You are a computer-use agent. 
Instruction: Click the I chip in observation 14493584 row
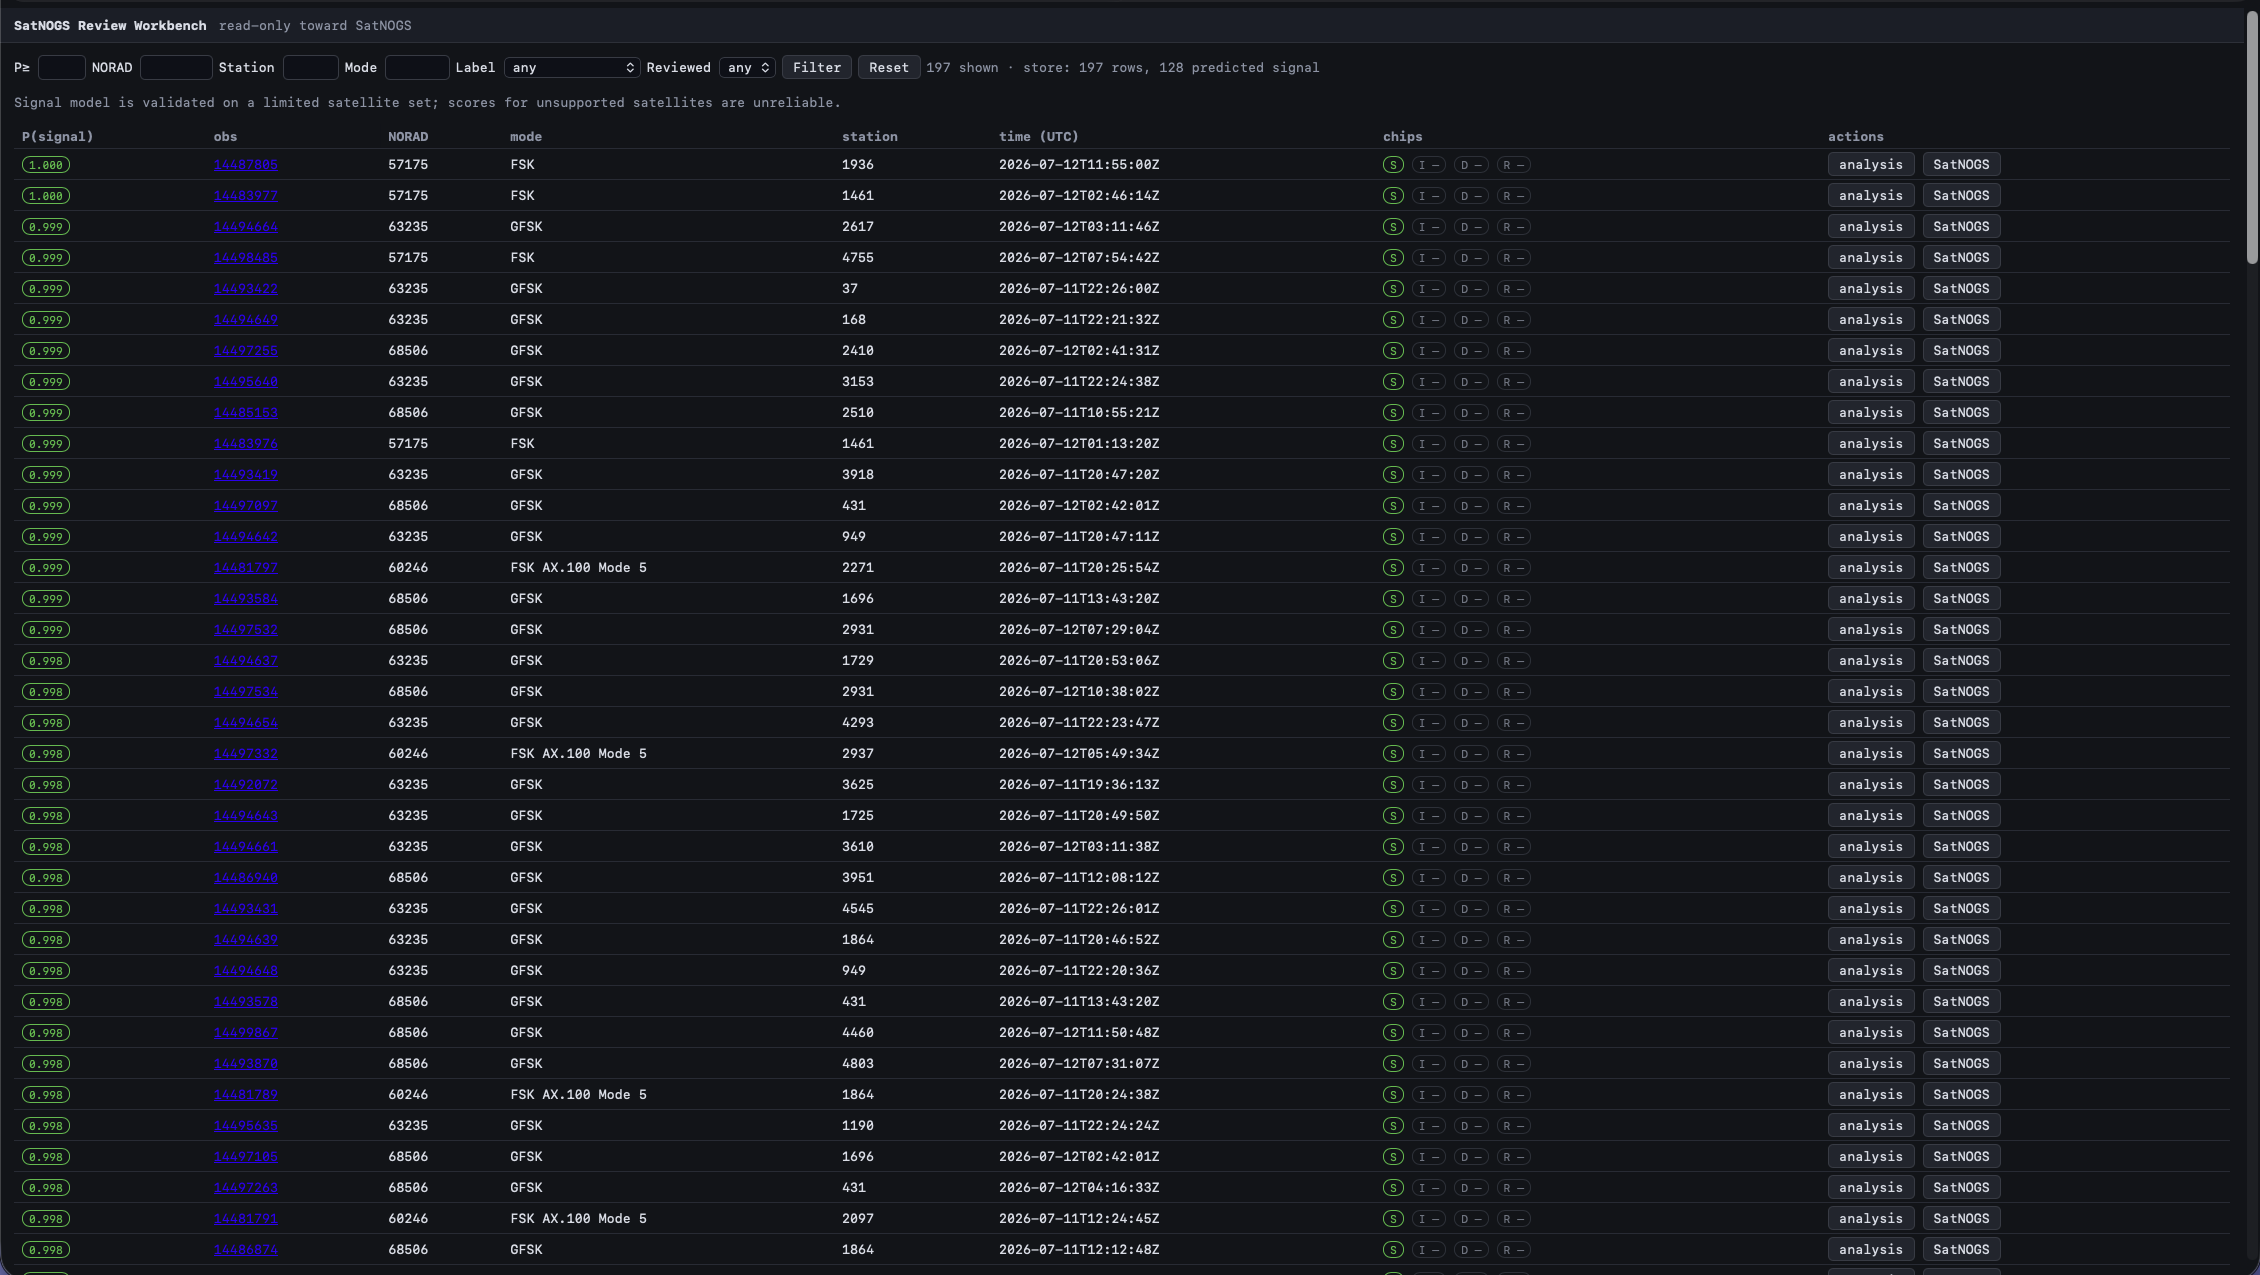(1428, 599)
